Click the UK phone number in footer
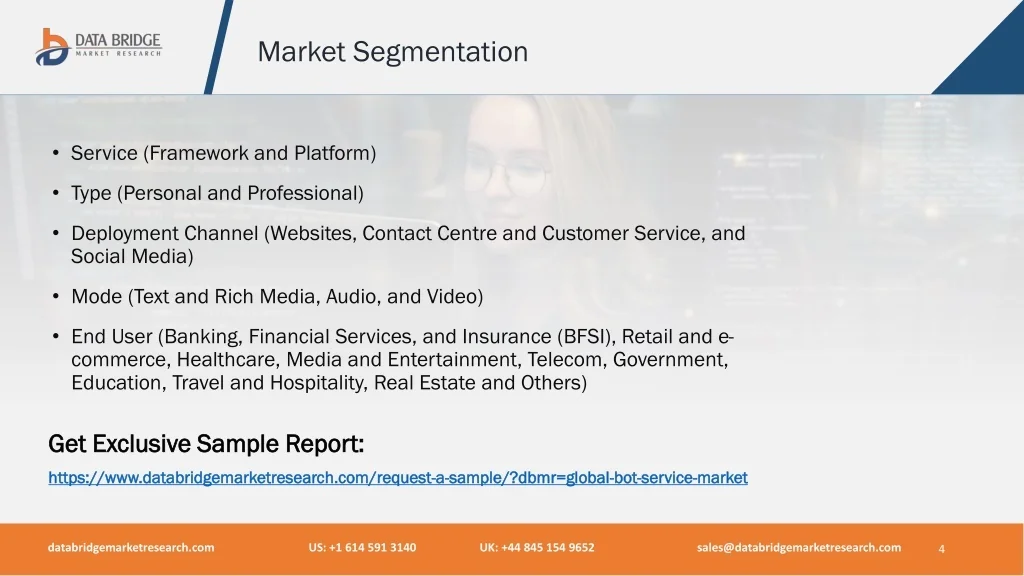 coord(536,548)
